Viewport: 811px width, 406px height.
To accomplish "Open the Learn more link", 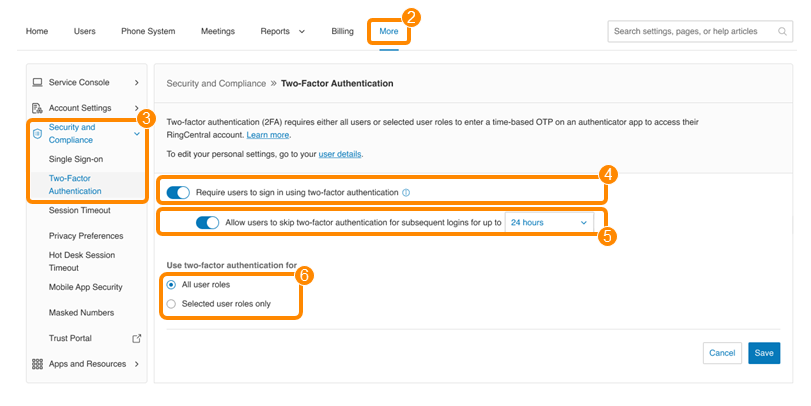I will 268,135.
